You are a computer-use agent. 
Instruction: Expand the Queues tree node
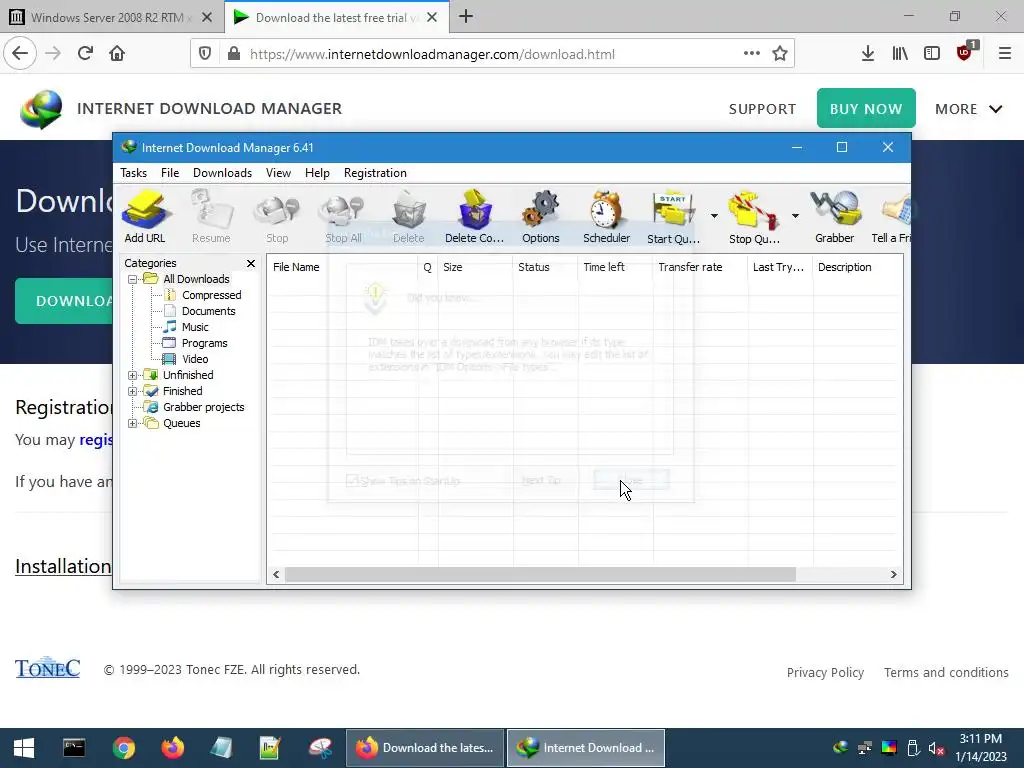(x=133, y=423)
